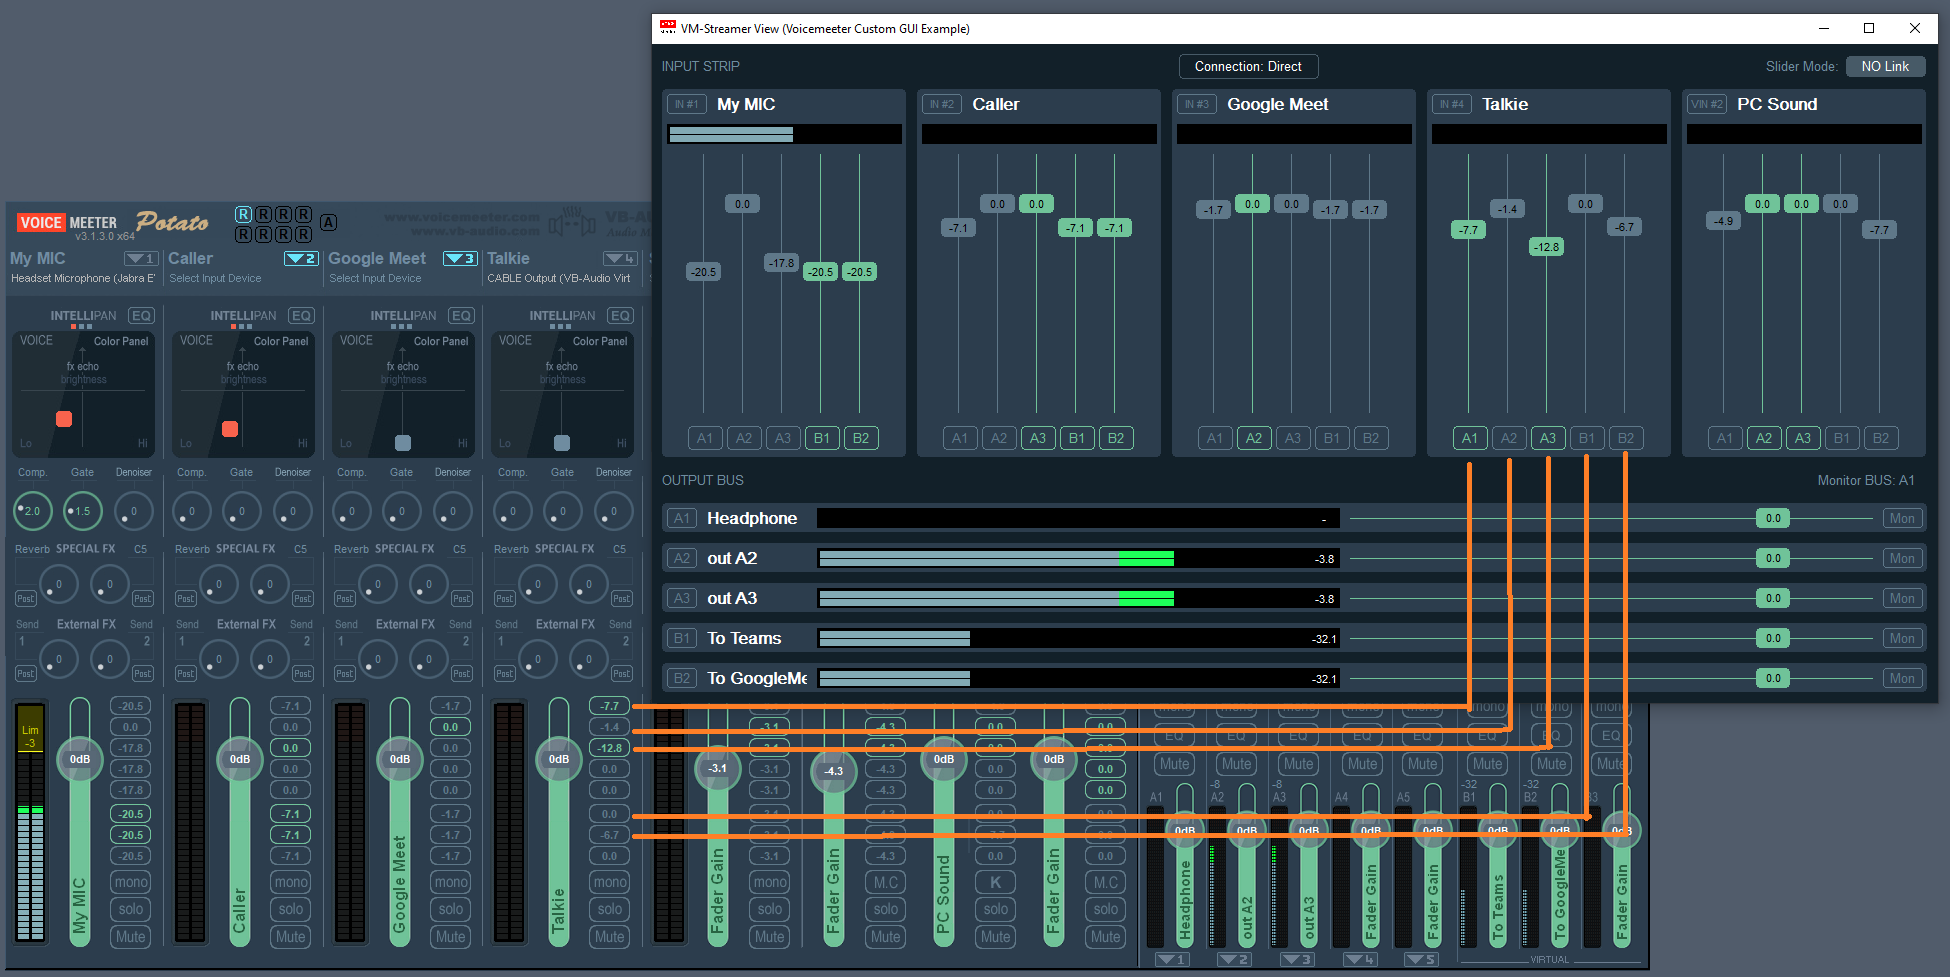Click Headphone bus gain slider handle
Viewport: 1950px width, 977px height.
tap(1773, 518)
